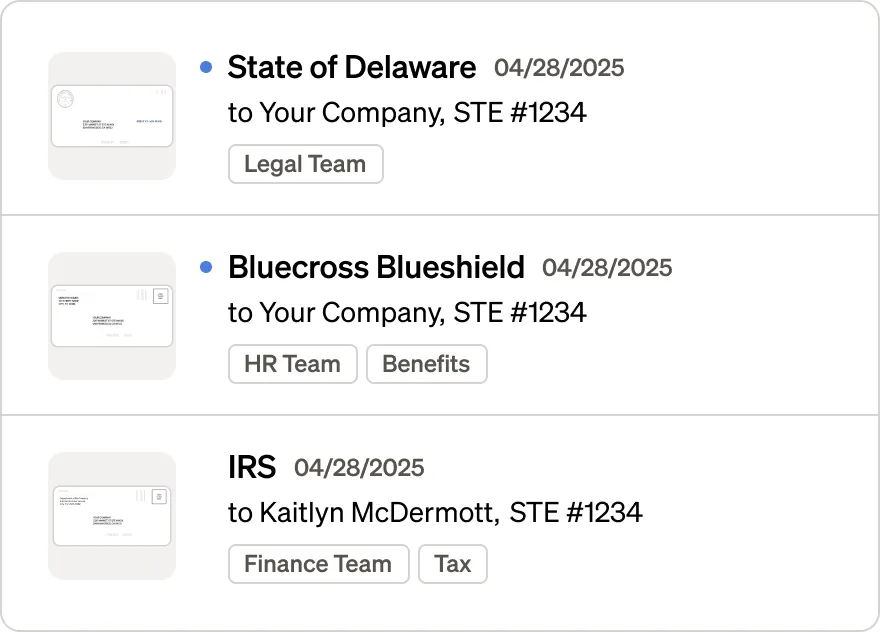Click the State of Delaware sender name
Image resolution: width=880 pixels, height=632 pixels.
351,67
